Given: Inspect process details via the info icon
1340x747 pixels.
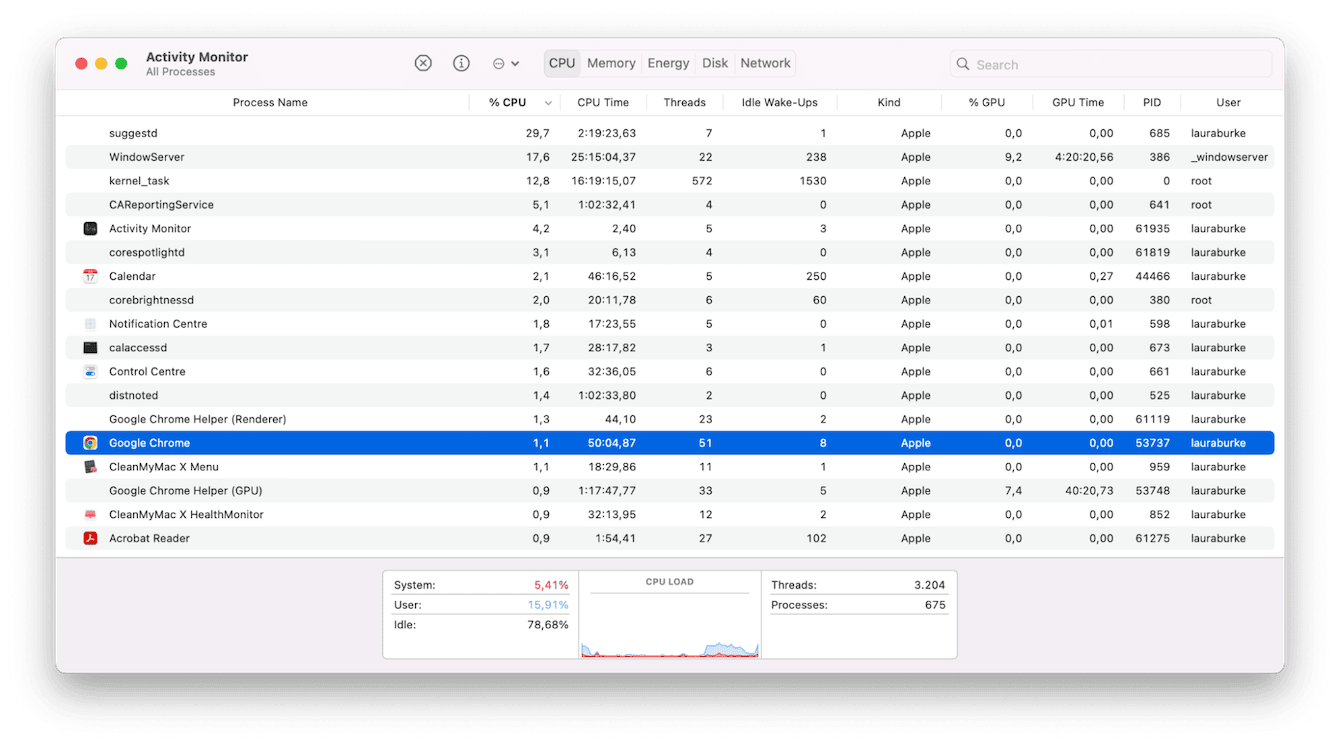Looking at the screenshot, I should point(461,62).
